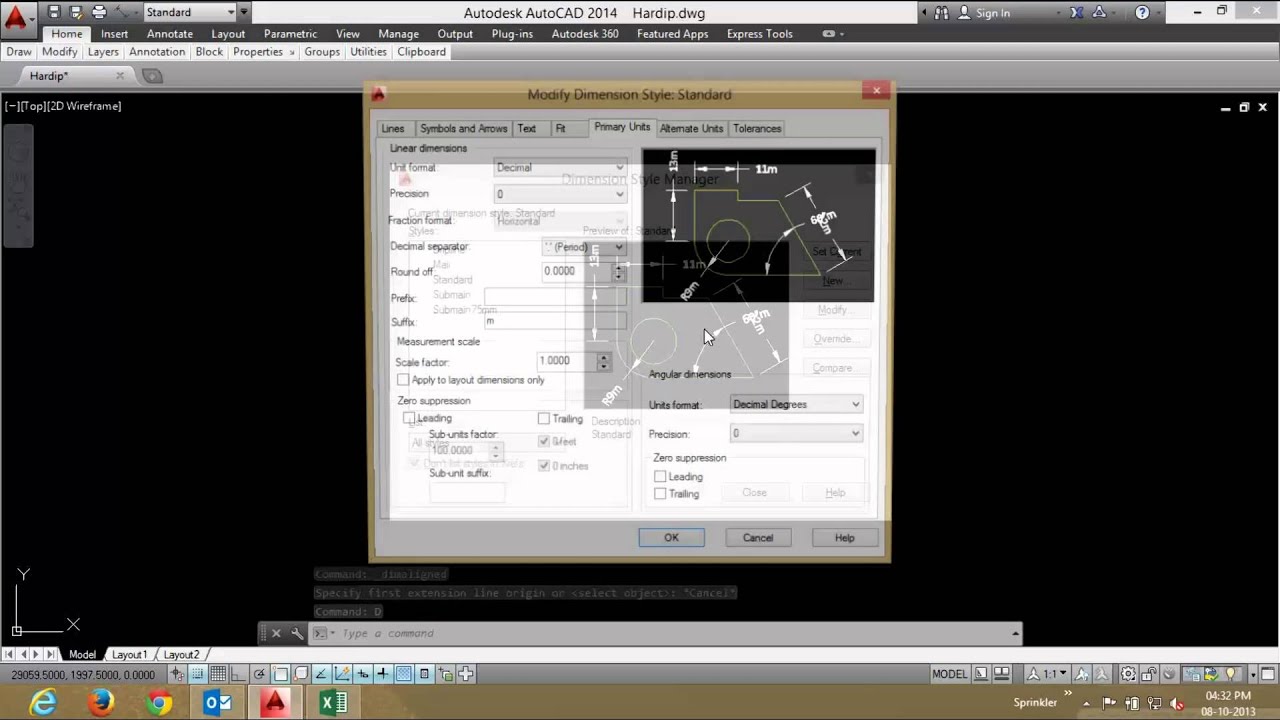Toggle Ortho Mode icon in status bar
This screenshot has width=1280, height=720.
coord(237,674)
